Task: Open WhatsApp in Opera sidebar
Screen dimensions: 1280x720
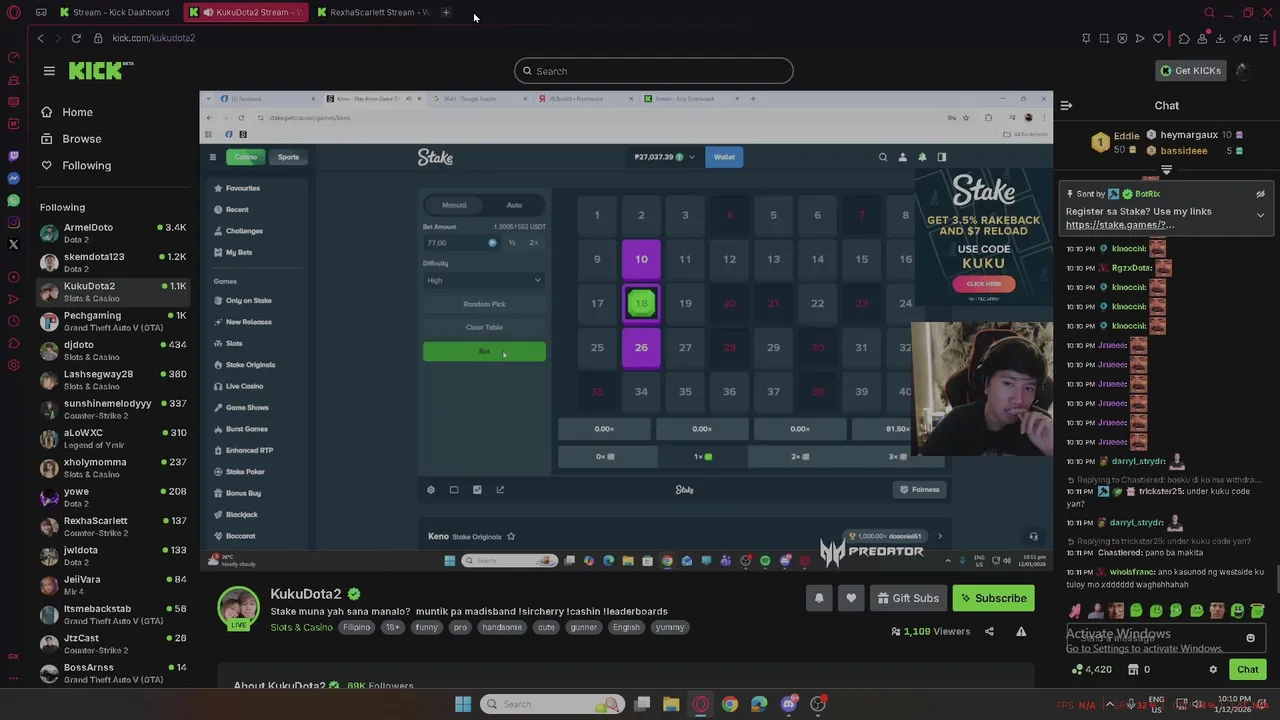Action: pos(13,200)
